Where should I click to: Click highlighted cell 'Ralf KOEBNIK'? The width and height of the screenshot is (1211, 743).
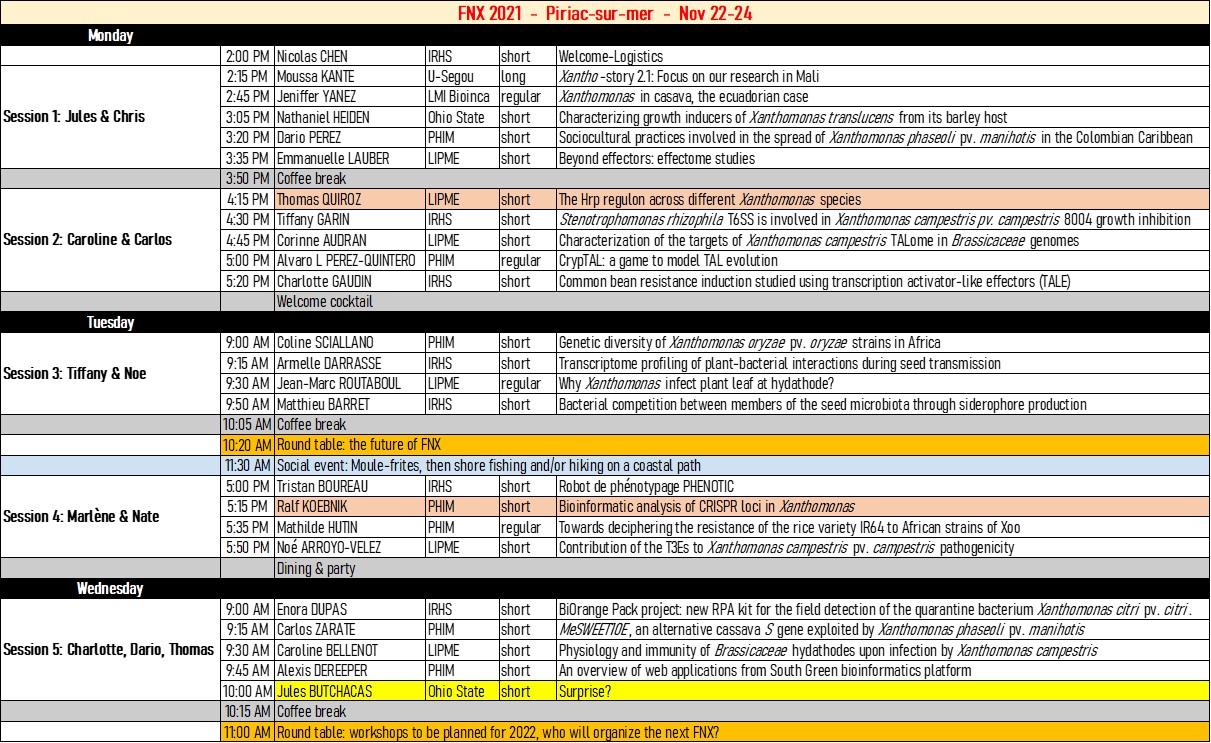[349, 507]
